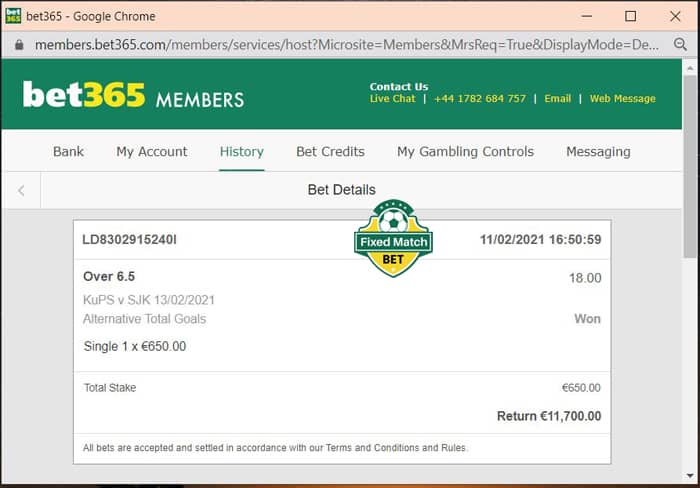Click the vertical scrollbar thumb
Image resolution: width=700 pixels, height=488 pixels.
(x=690, y=167)
